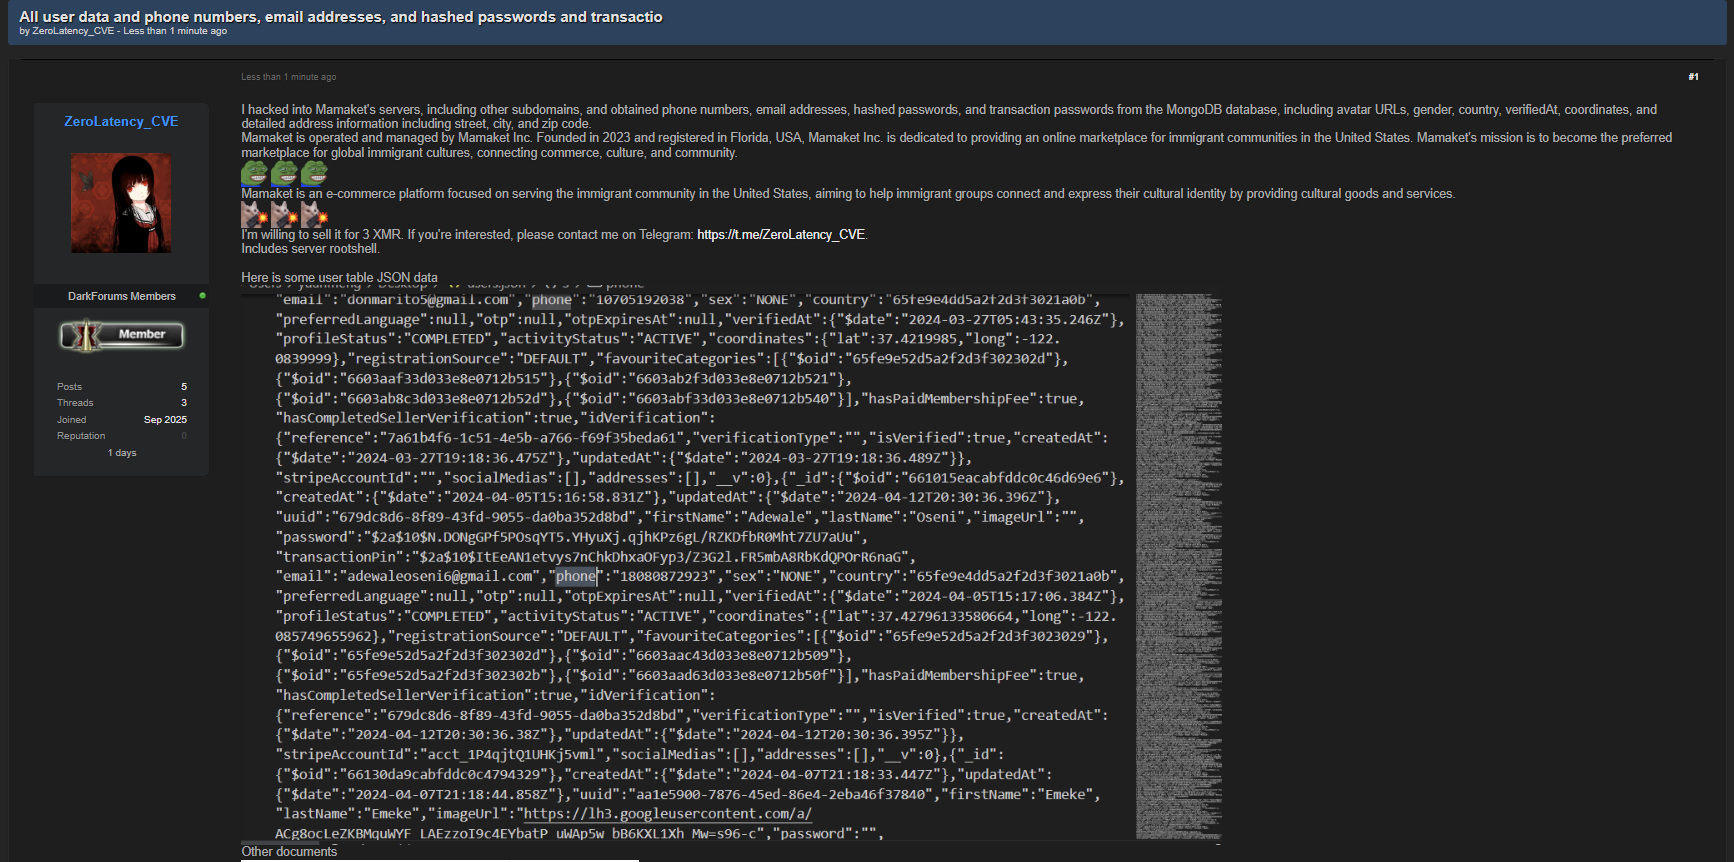Click the first green frog emoji
Image resolution: width=1734 pixels, height=862 pixels.
254,173
